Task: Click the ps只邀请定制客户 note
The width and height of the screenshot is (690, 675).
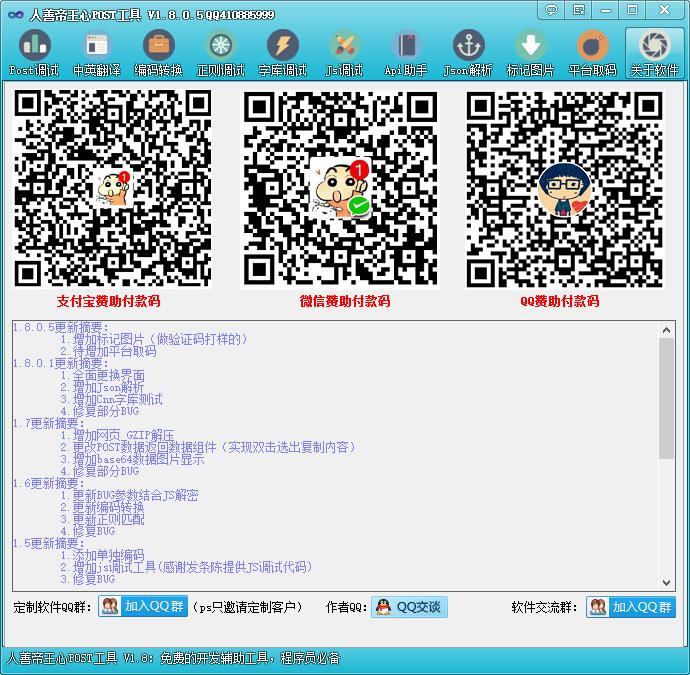Action: pos(248,607)
